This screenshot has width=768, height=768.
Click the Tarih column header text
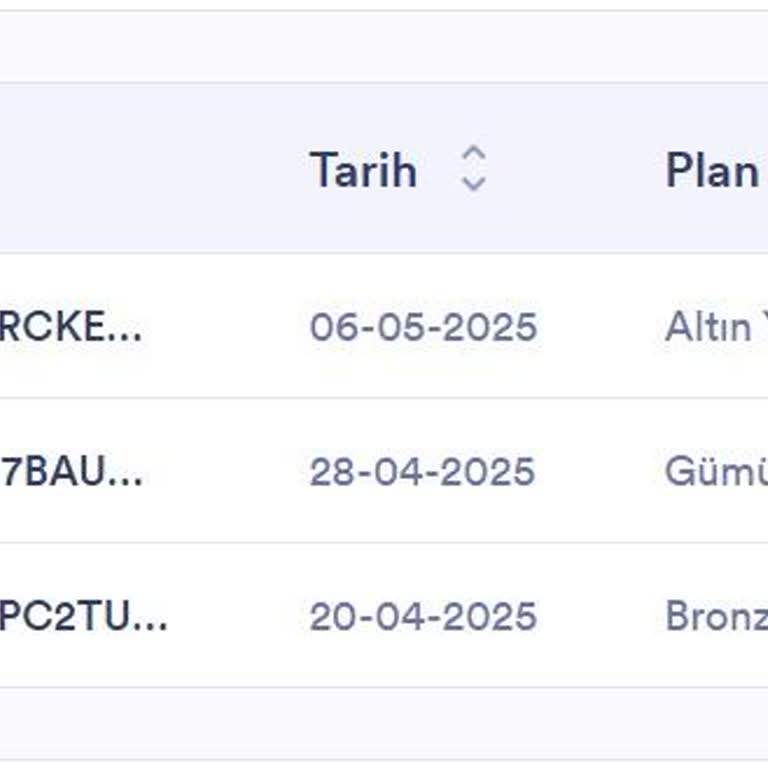point(363,169)
